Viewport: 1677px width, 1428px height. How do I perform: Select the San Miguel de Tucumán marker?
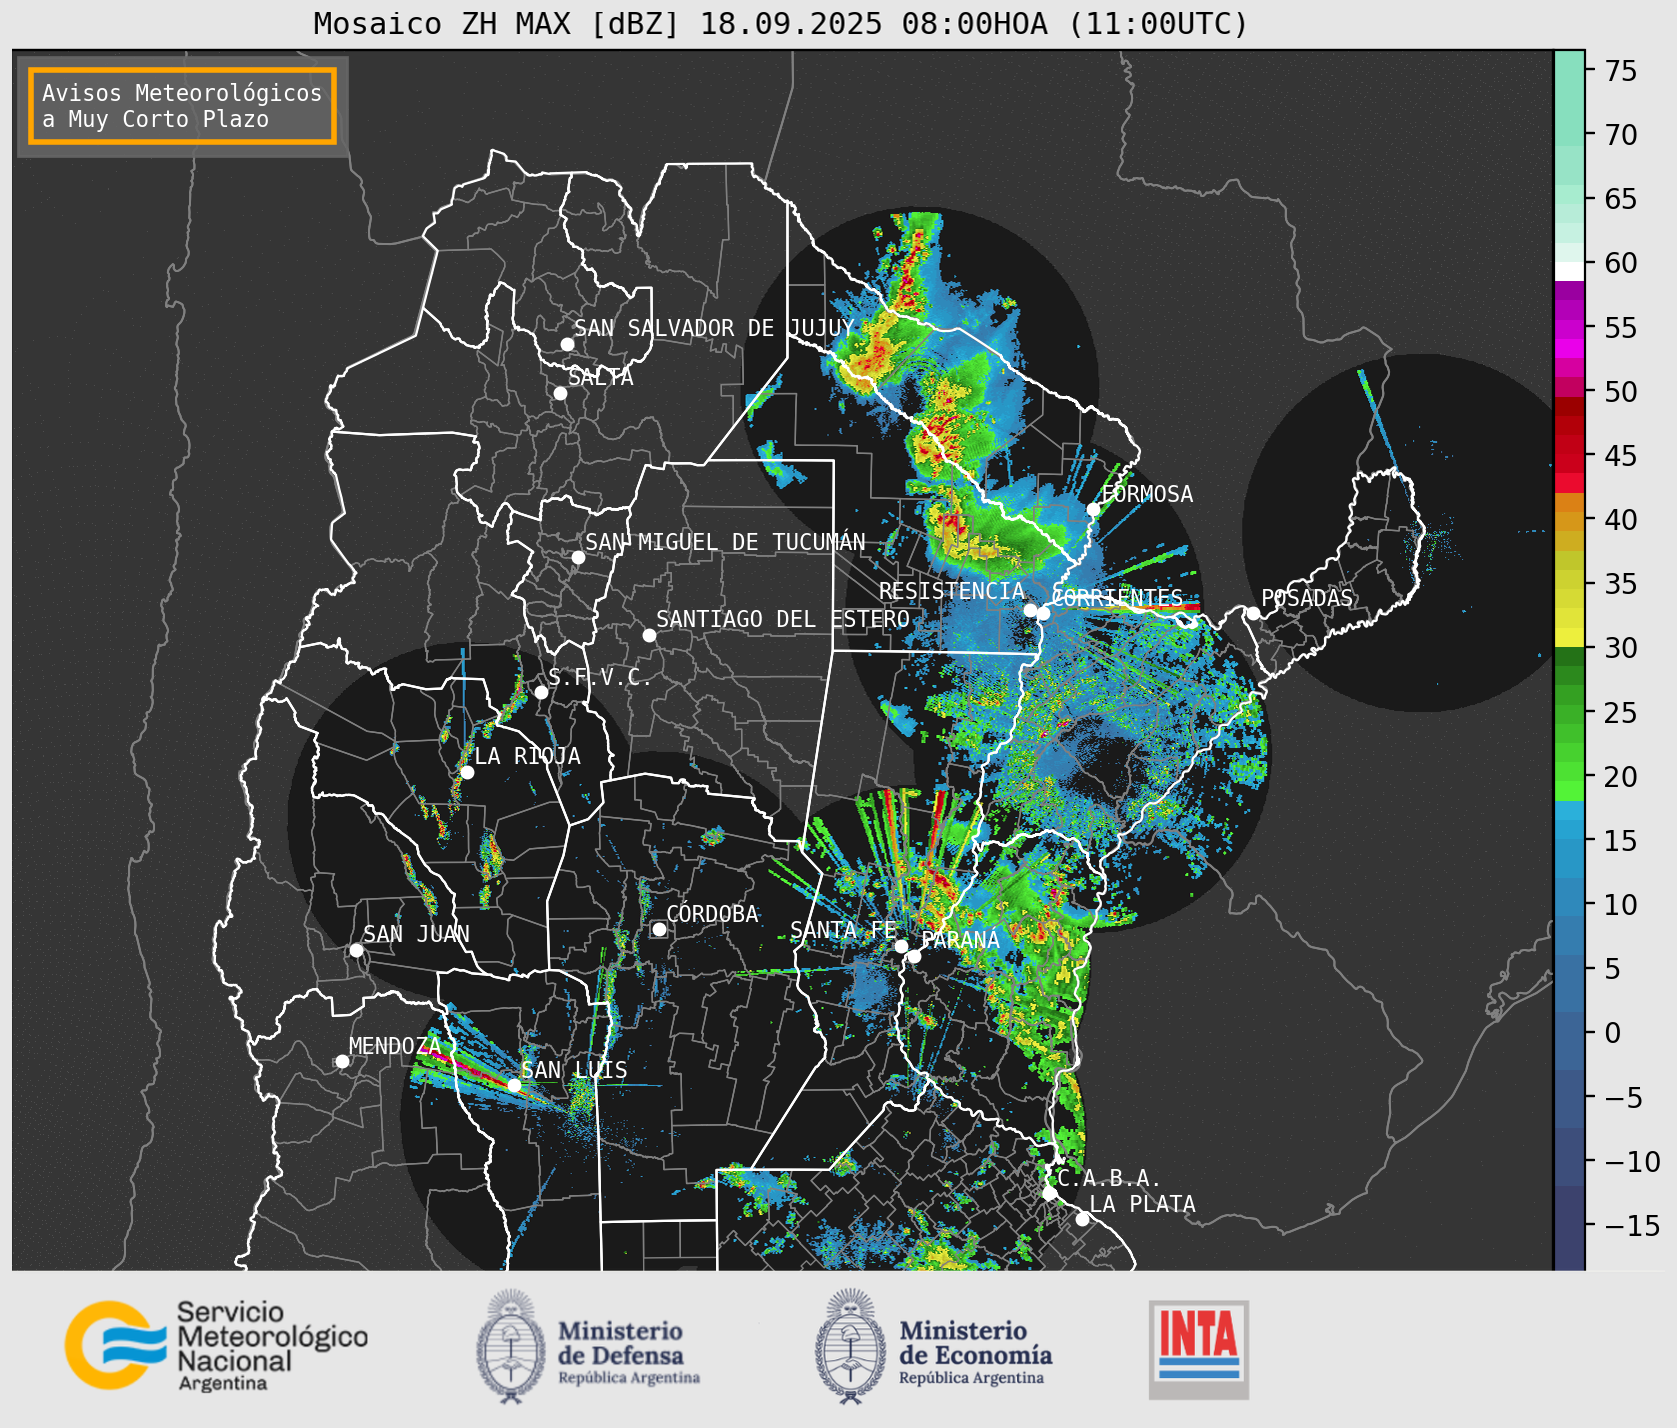pos(578,557)
